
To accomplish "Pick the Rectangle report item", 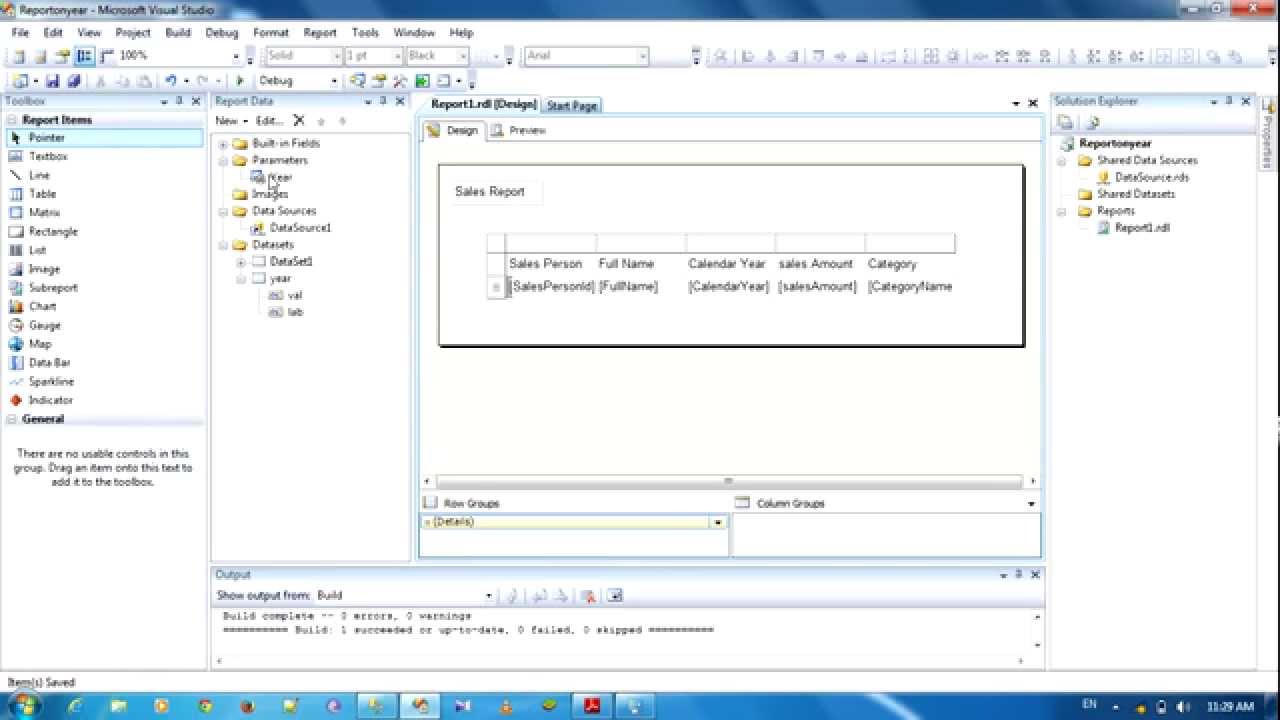I will pos(52,231).
